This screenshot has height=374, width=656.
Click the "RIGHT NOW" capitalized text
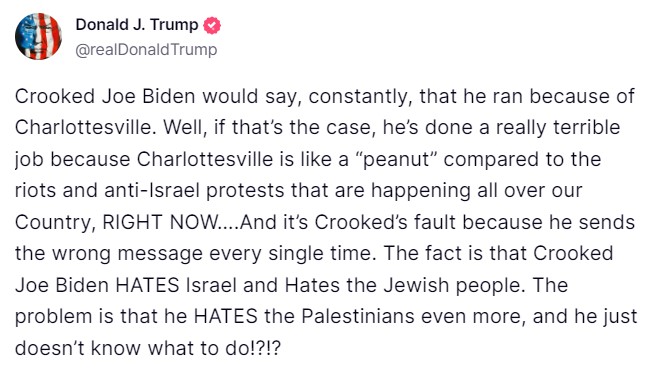(x=160, y=222)
